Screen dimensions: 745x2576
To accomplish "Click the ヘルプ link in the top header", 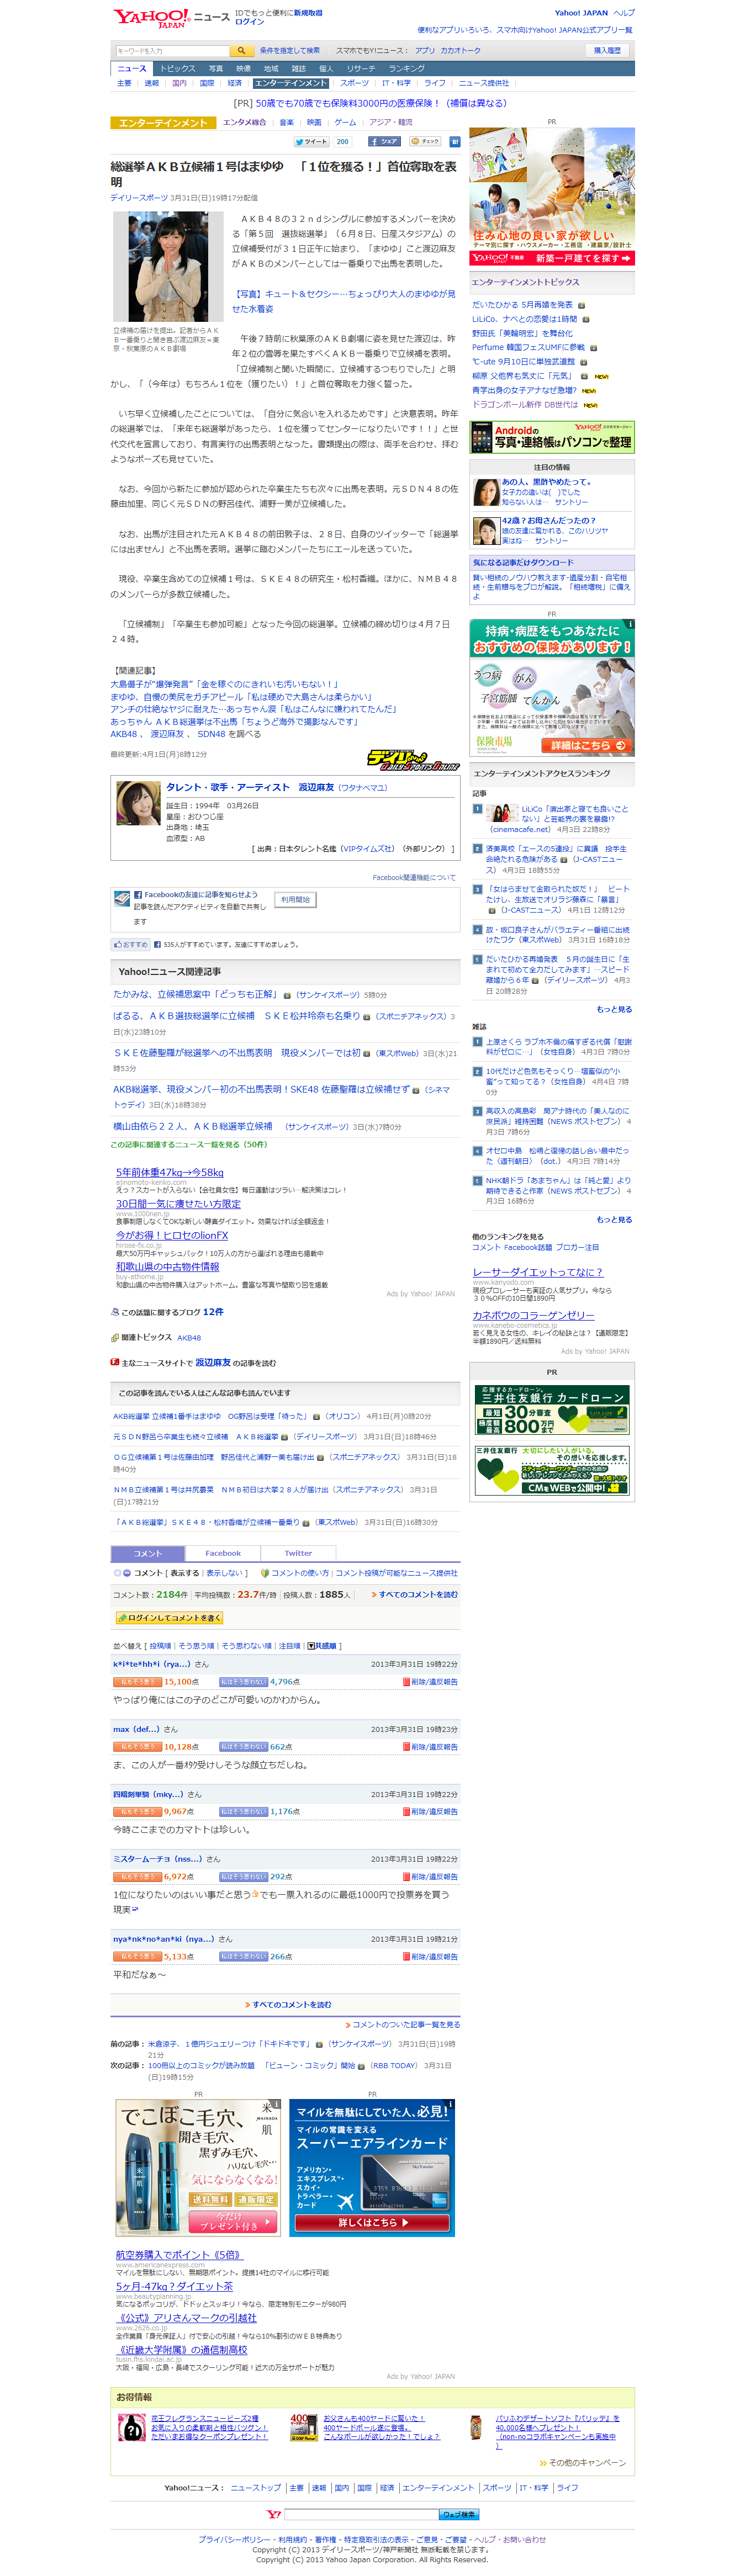I will pos(624,13).
